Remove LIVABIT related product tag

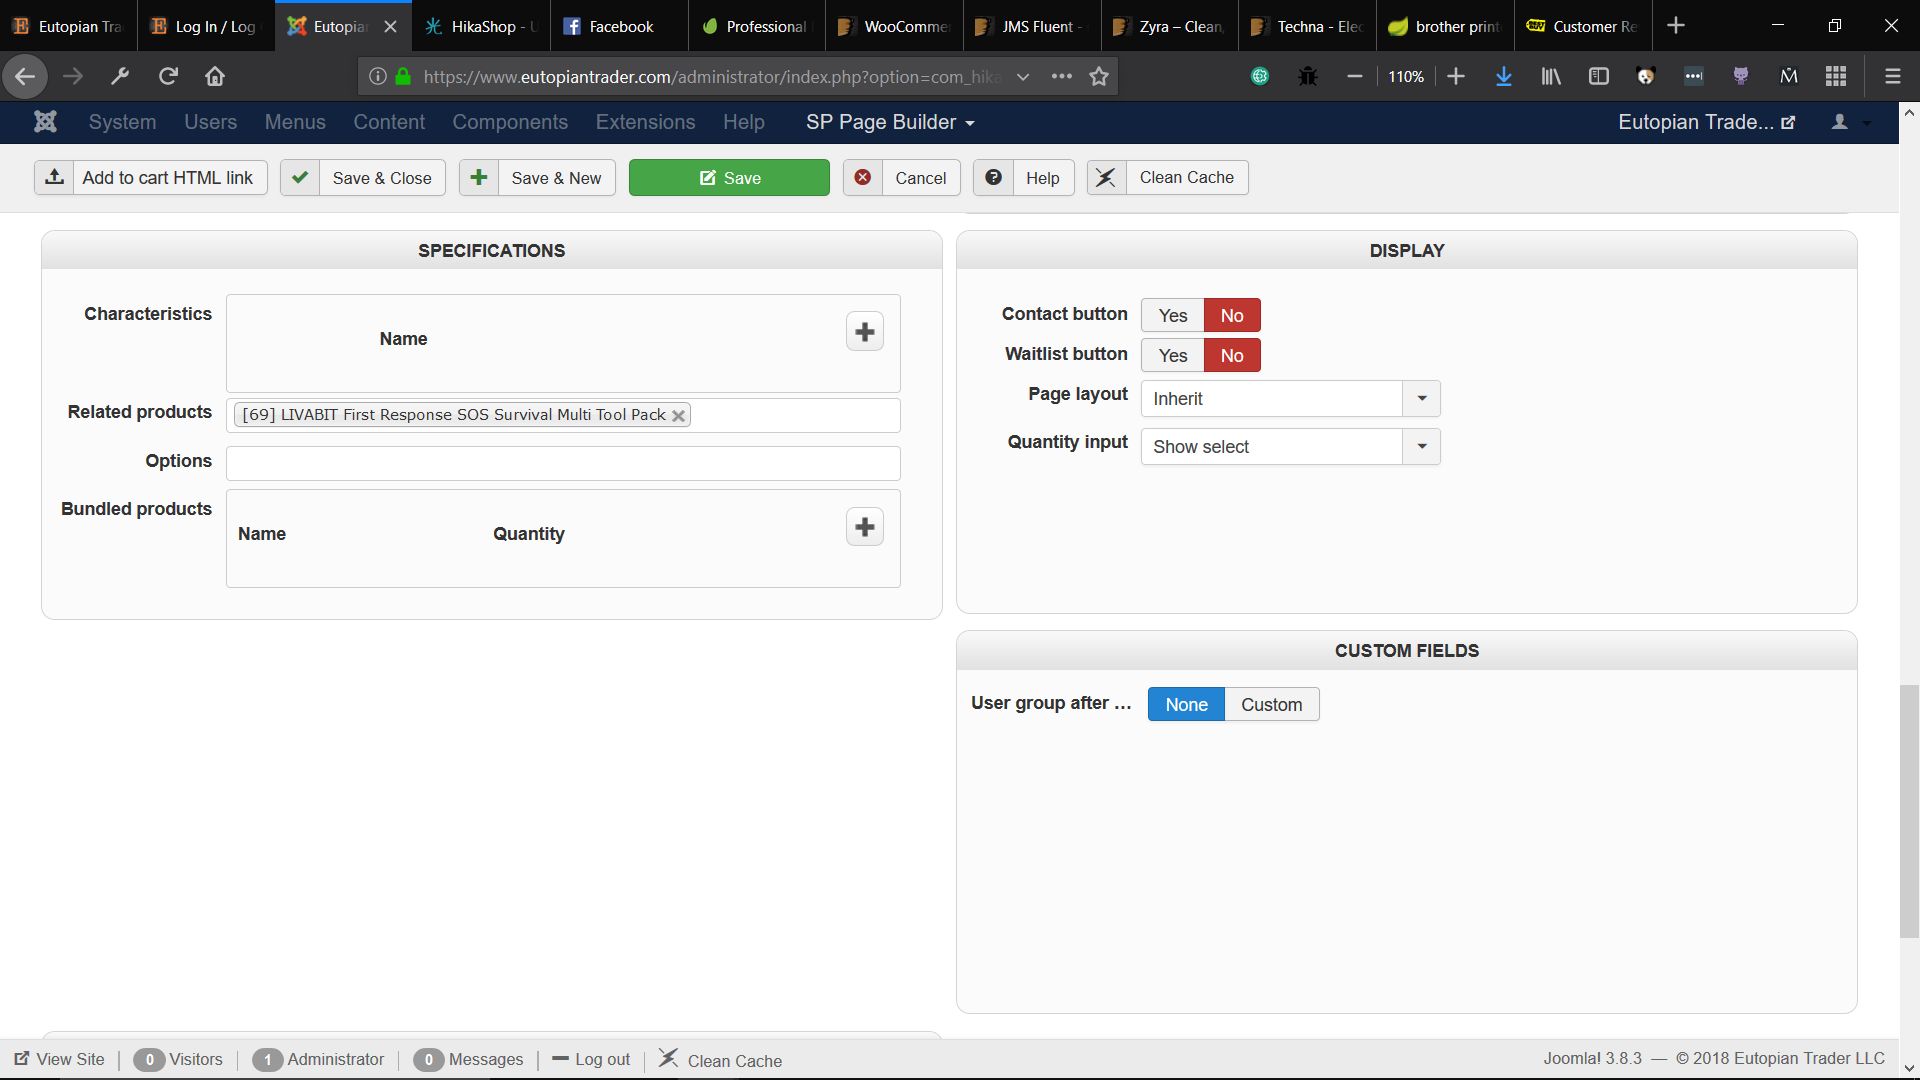click(x=678, y=416)
